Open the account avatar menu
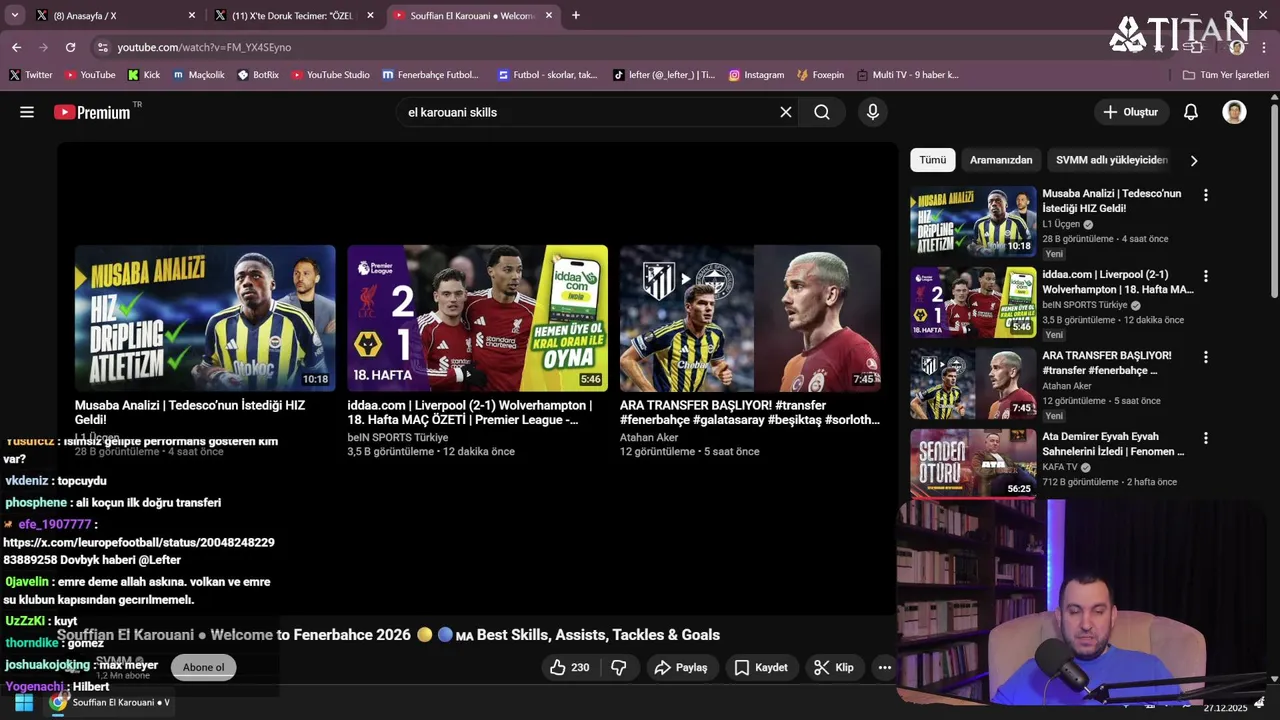 (1234, 112)
